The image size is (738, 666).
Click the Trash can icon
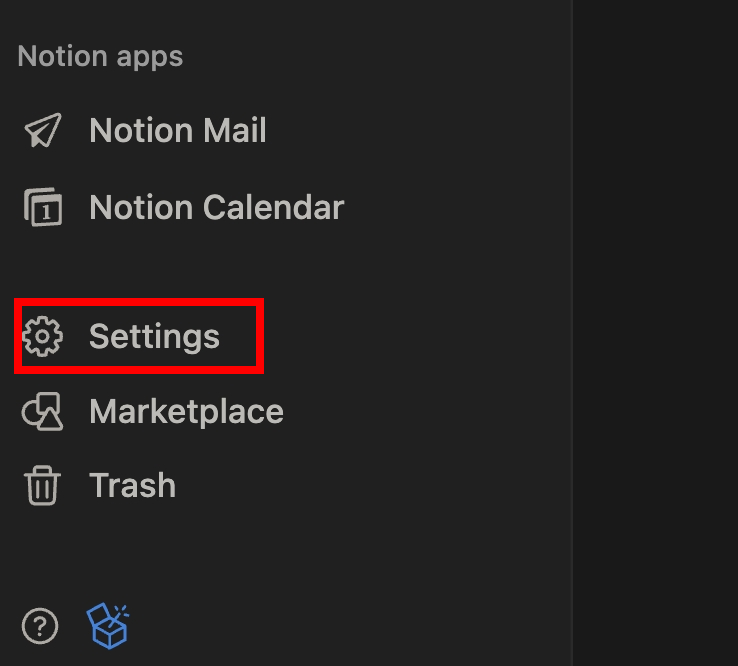tap(42, 486)
